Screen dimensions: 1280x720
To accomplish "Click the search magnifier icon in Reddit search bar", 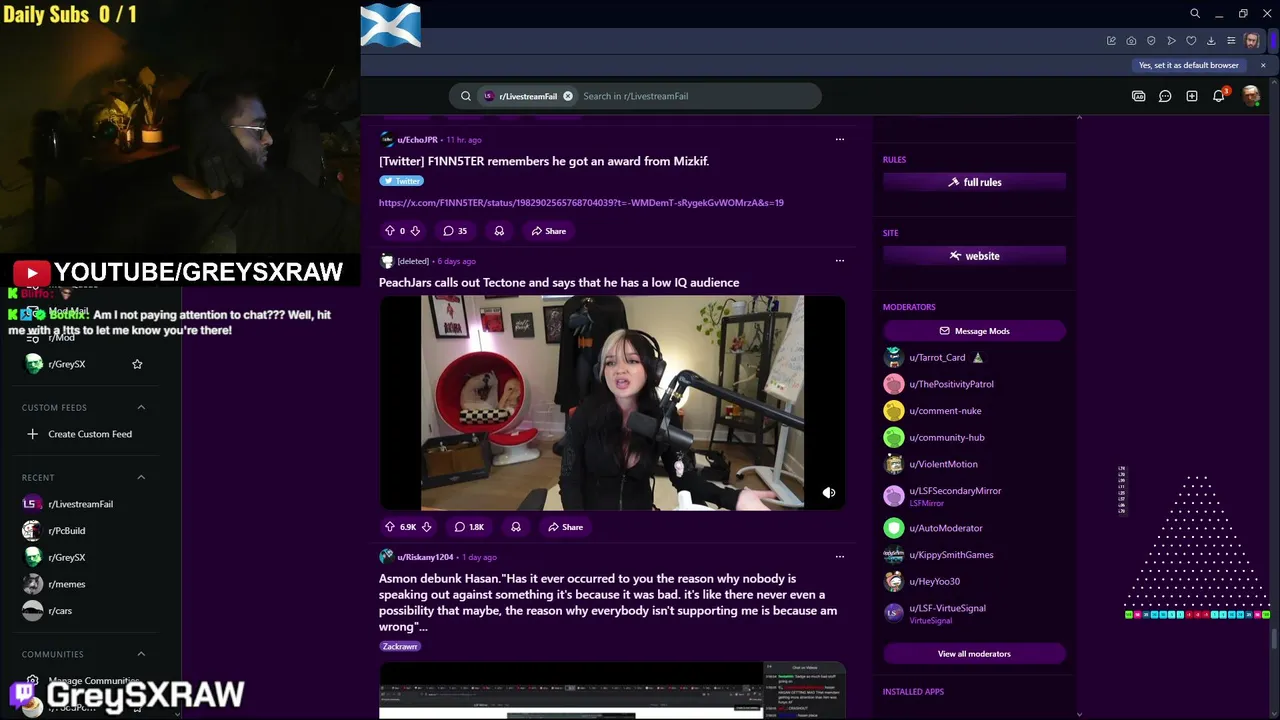I will click(465, 96).
